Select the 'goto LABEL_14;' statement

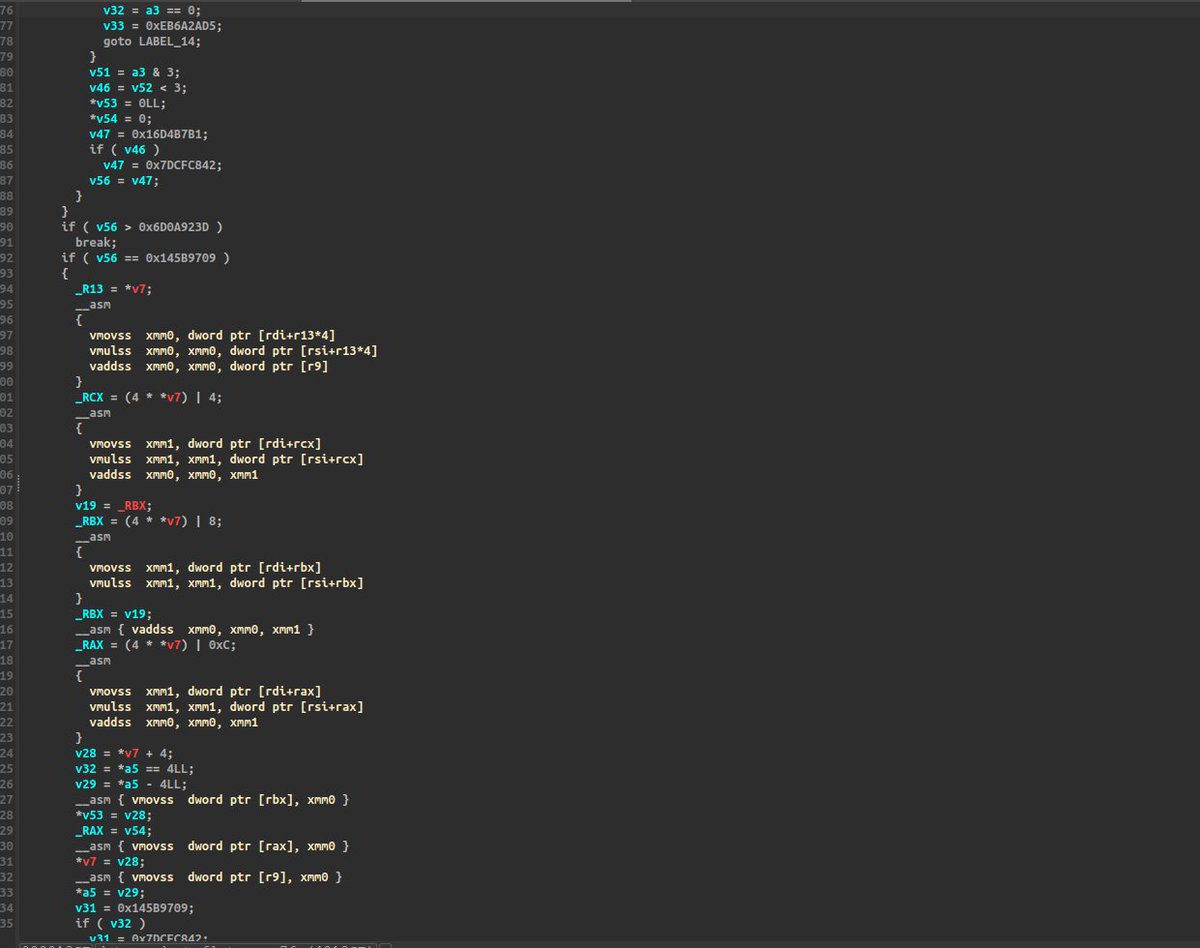pos(151,41)
